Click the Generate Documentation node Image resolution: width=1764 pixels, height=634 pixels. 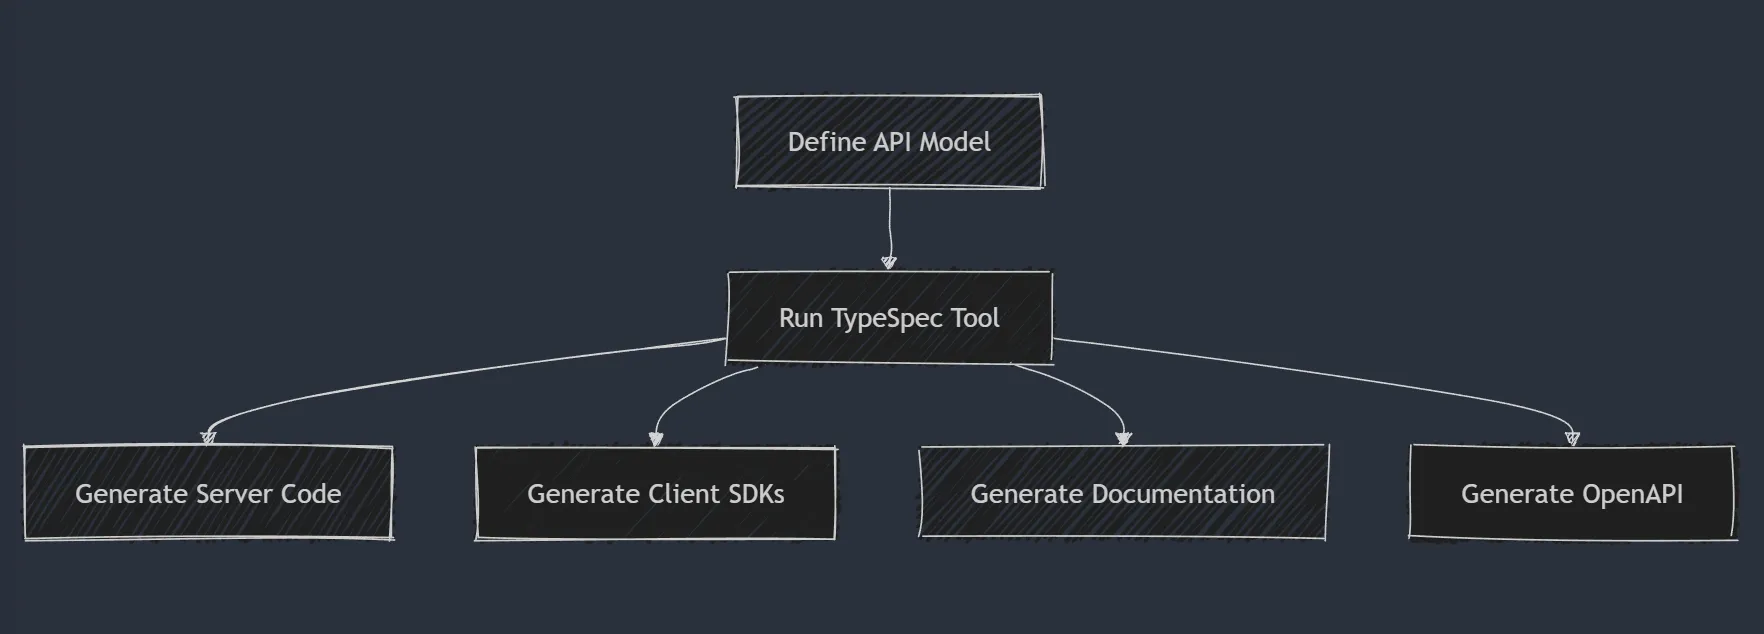pyautogui.click(x=1122, y=494)
